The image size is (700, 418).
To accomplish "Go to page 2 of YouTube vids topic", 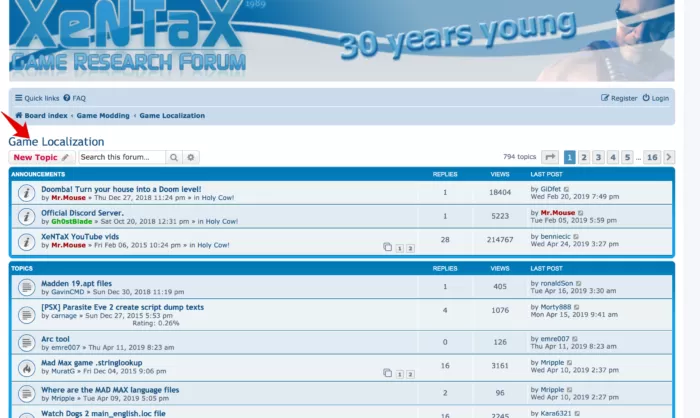I will coord(410,248).
